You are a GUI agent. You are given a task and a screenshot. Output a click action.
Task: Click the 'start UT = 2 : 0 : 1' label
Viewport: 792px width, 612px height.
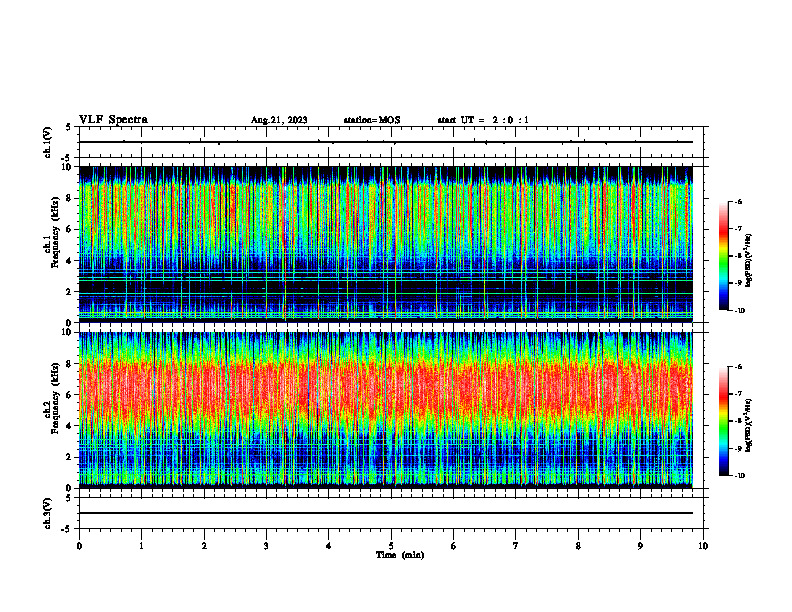[483, 120]
